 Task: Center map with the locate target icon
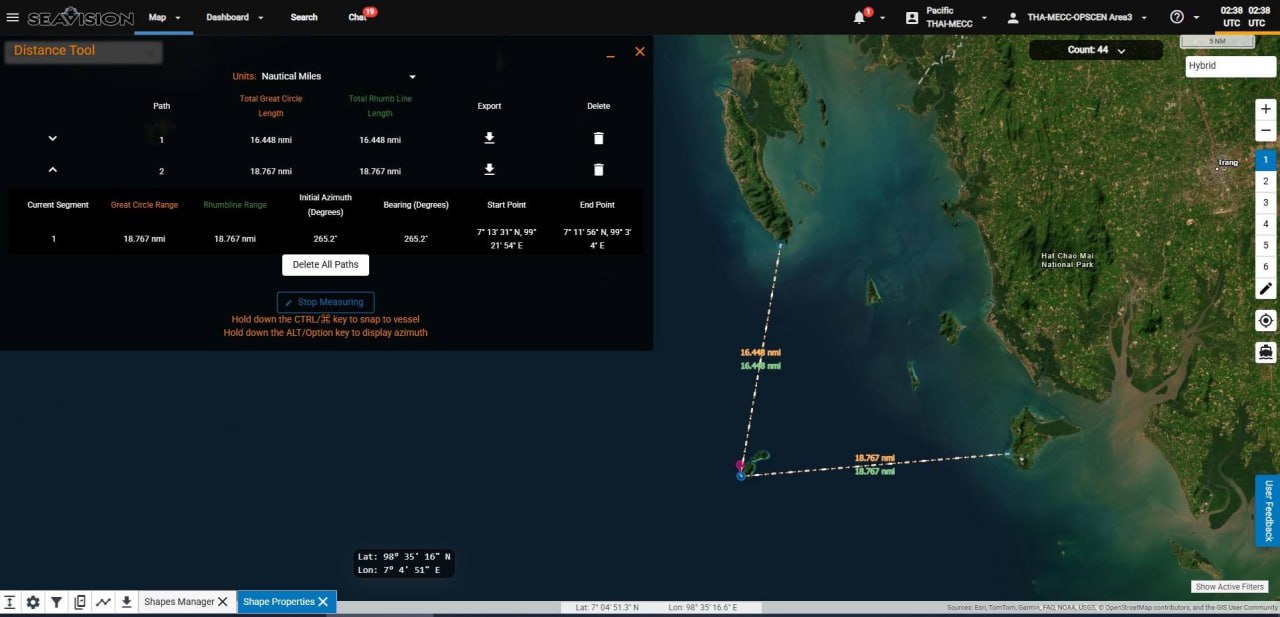pos(1265,320)
